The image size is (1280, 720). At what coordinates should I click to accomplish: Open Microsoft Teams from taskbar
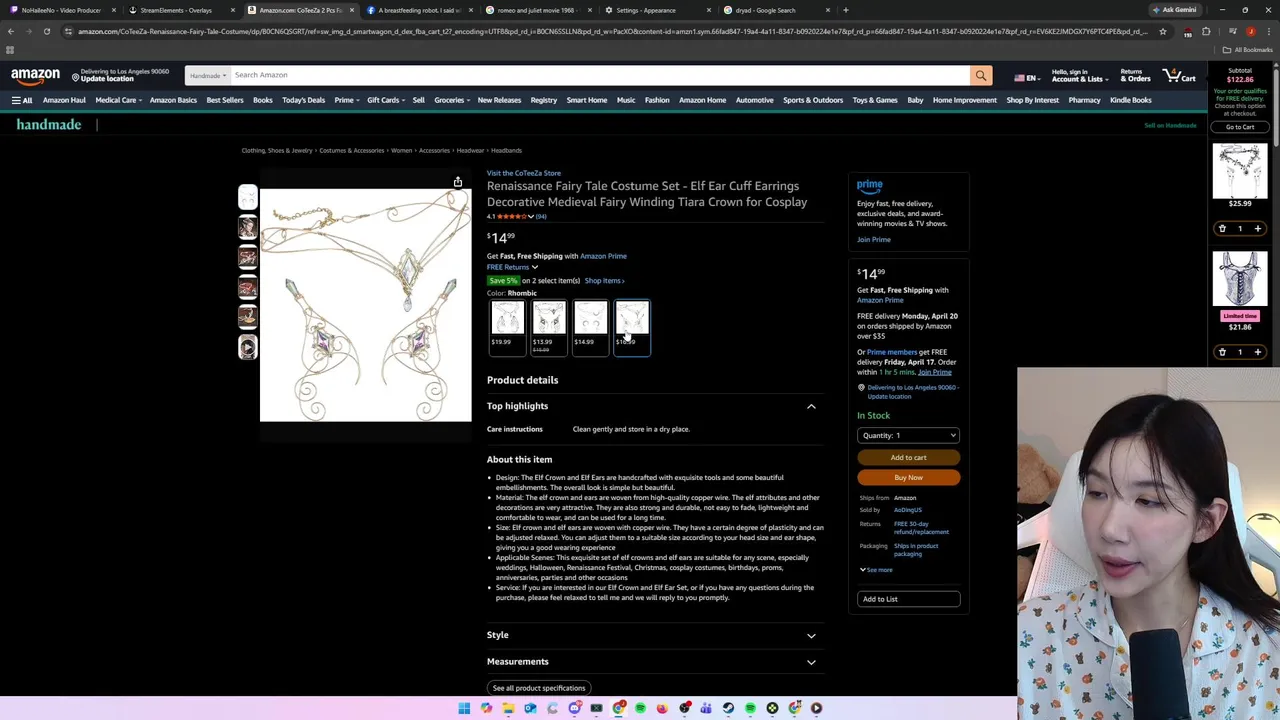[x=706, y=708]
